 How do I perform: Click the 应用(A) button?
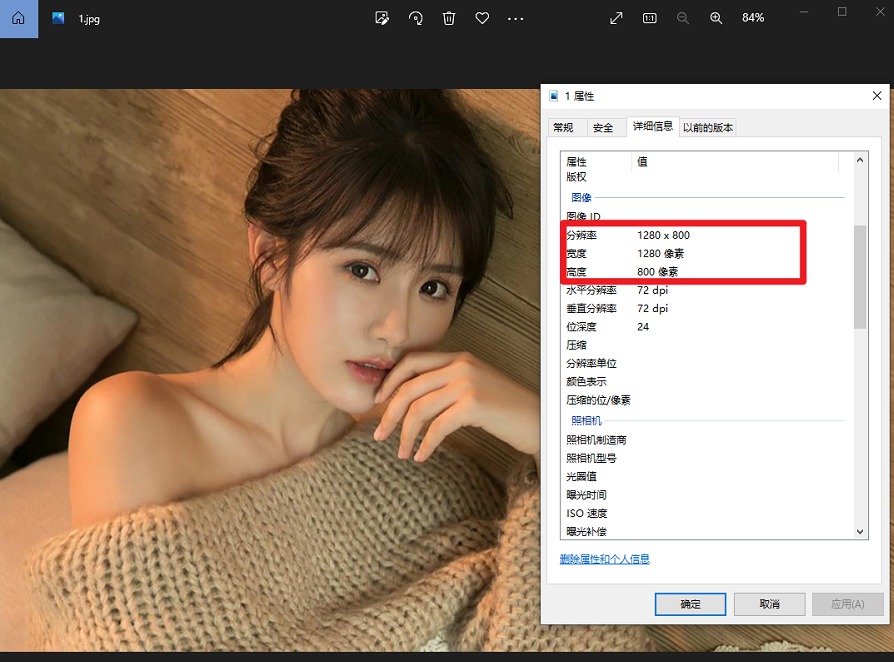(848, 604)
